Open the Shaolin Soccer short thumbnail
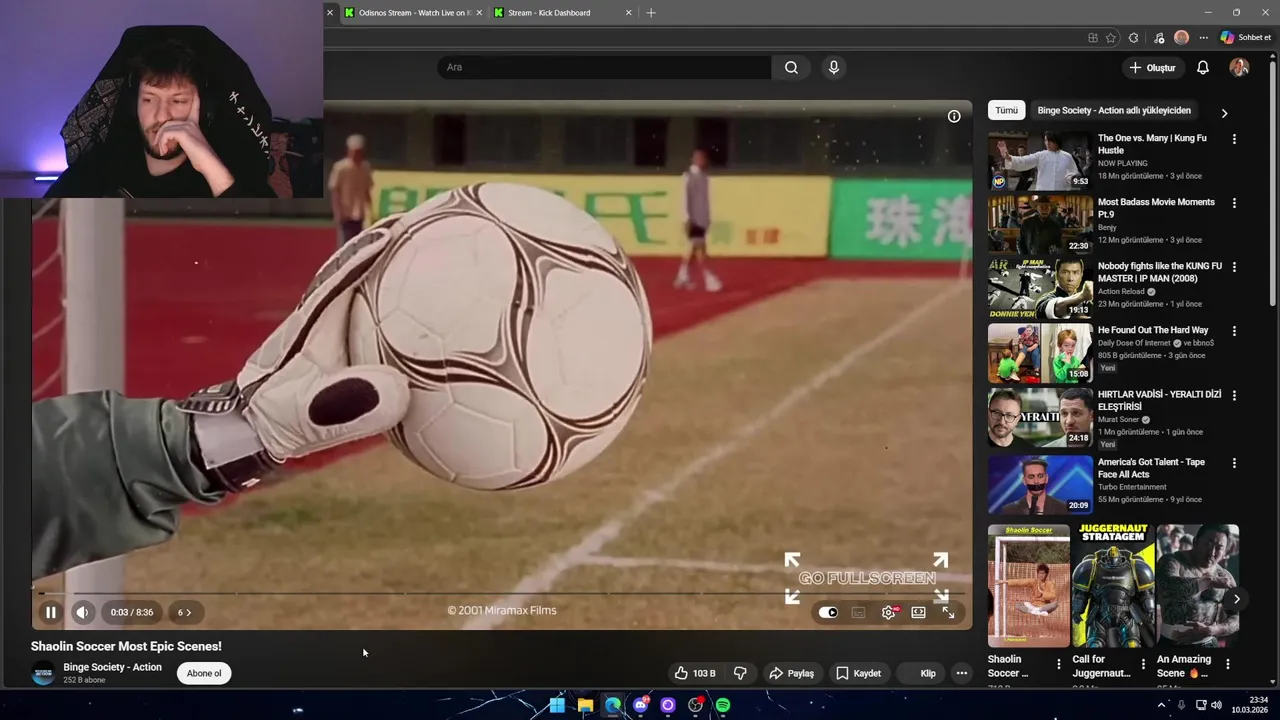This screenshot has height=720, width=1280. [1029, 586]
